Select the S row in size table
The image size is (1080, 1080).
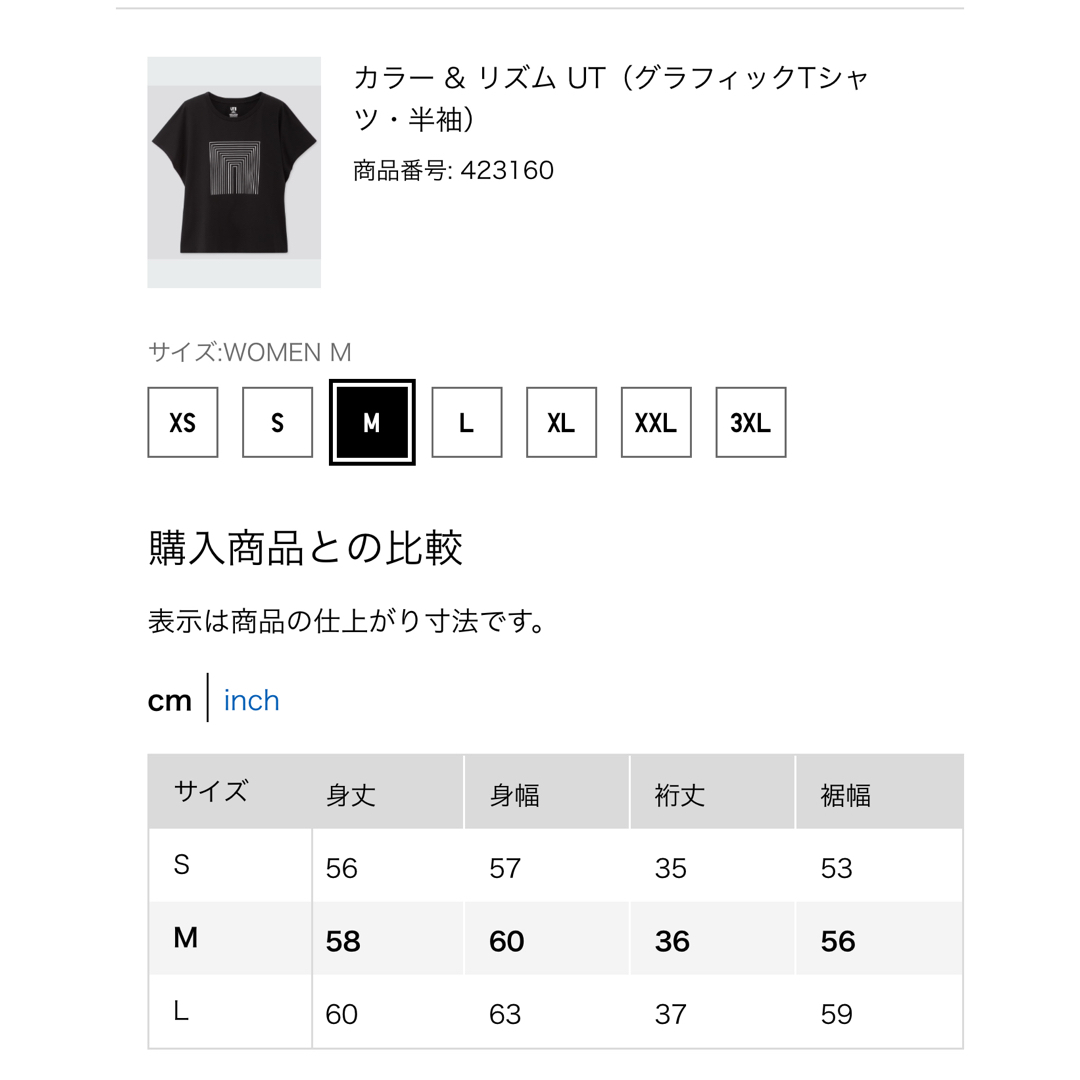coord(555,865)
